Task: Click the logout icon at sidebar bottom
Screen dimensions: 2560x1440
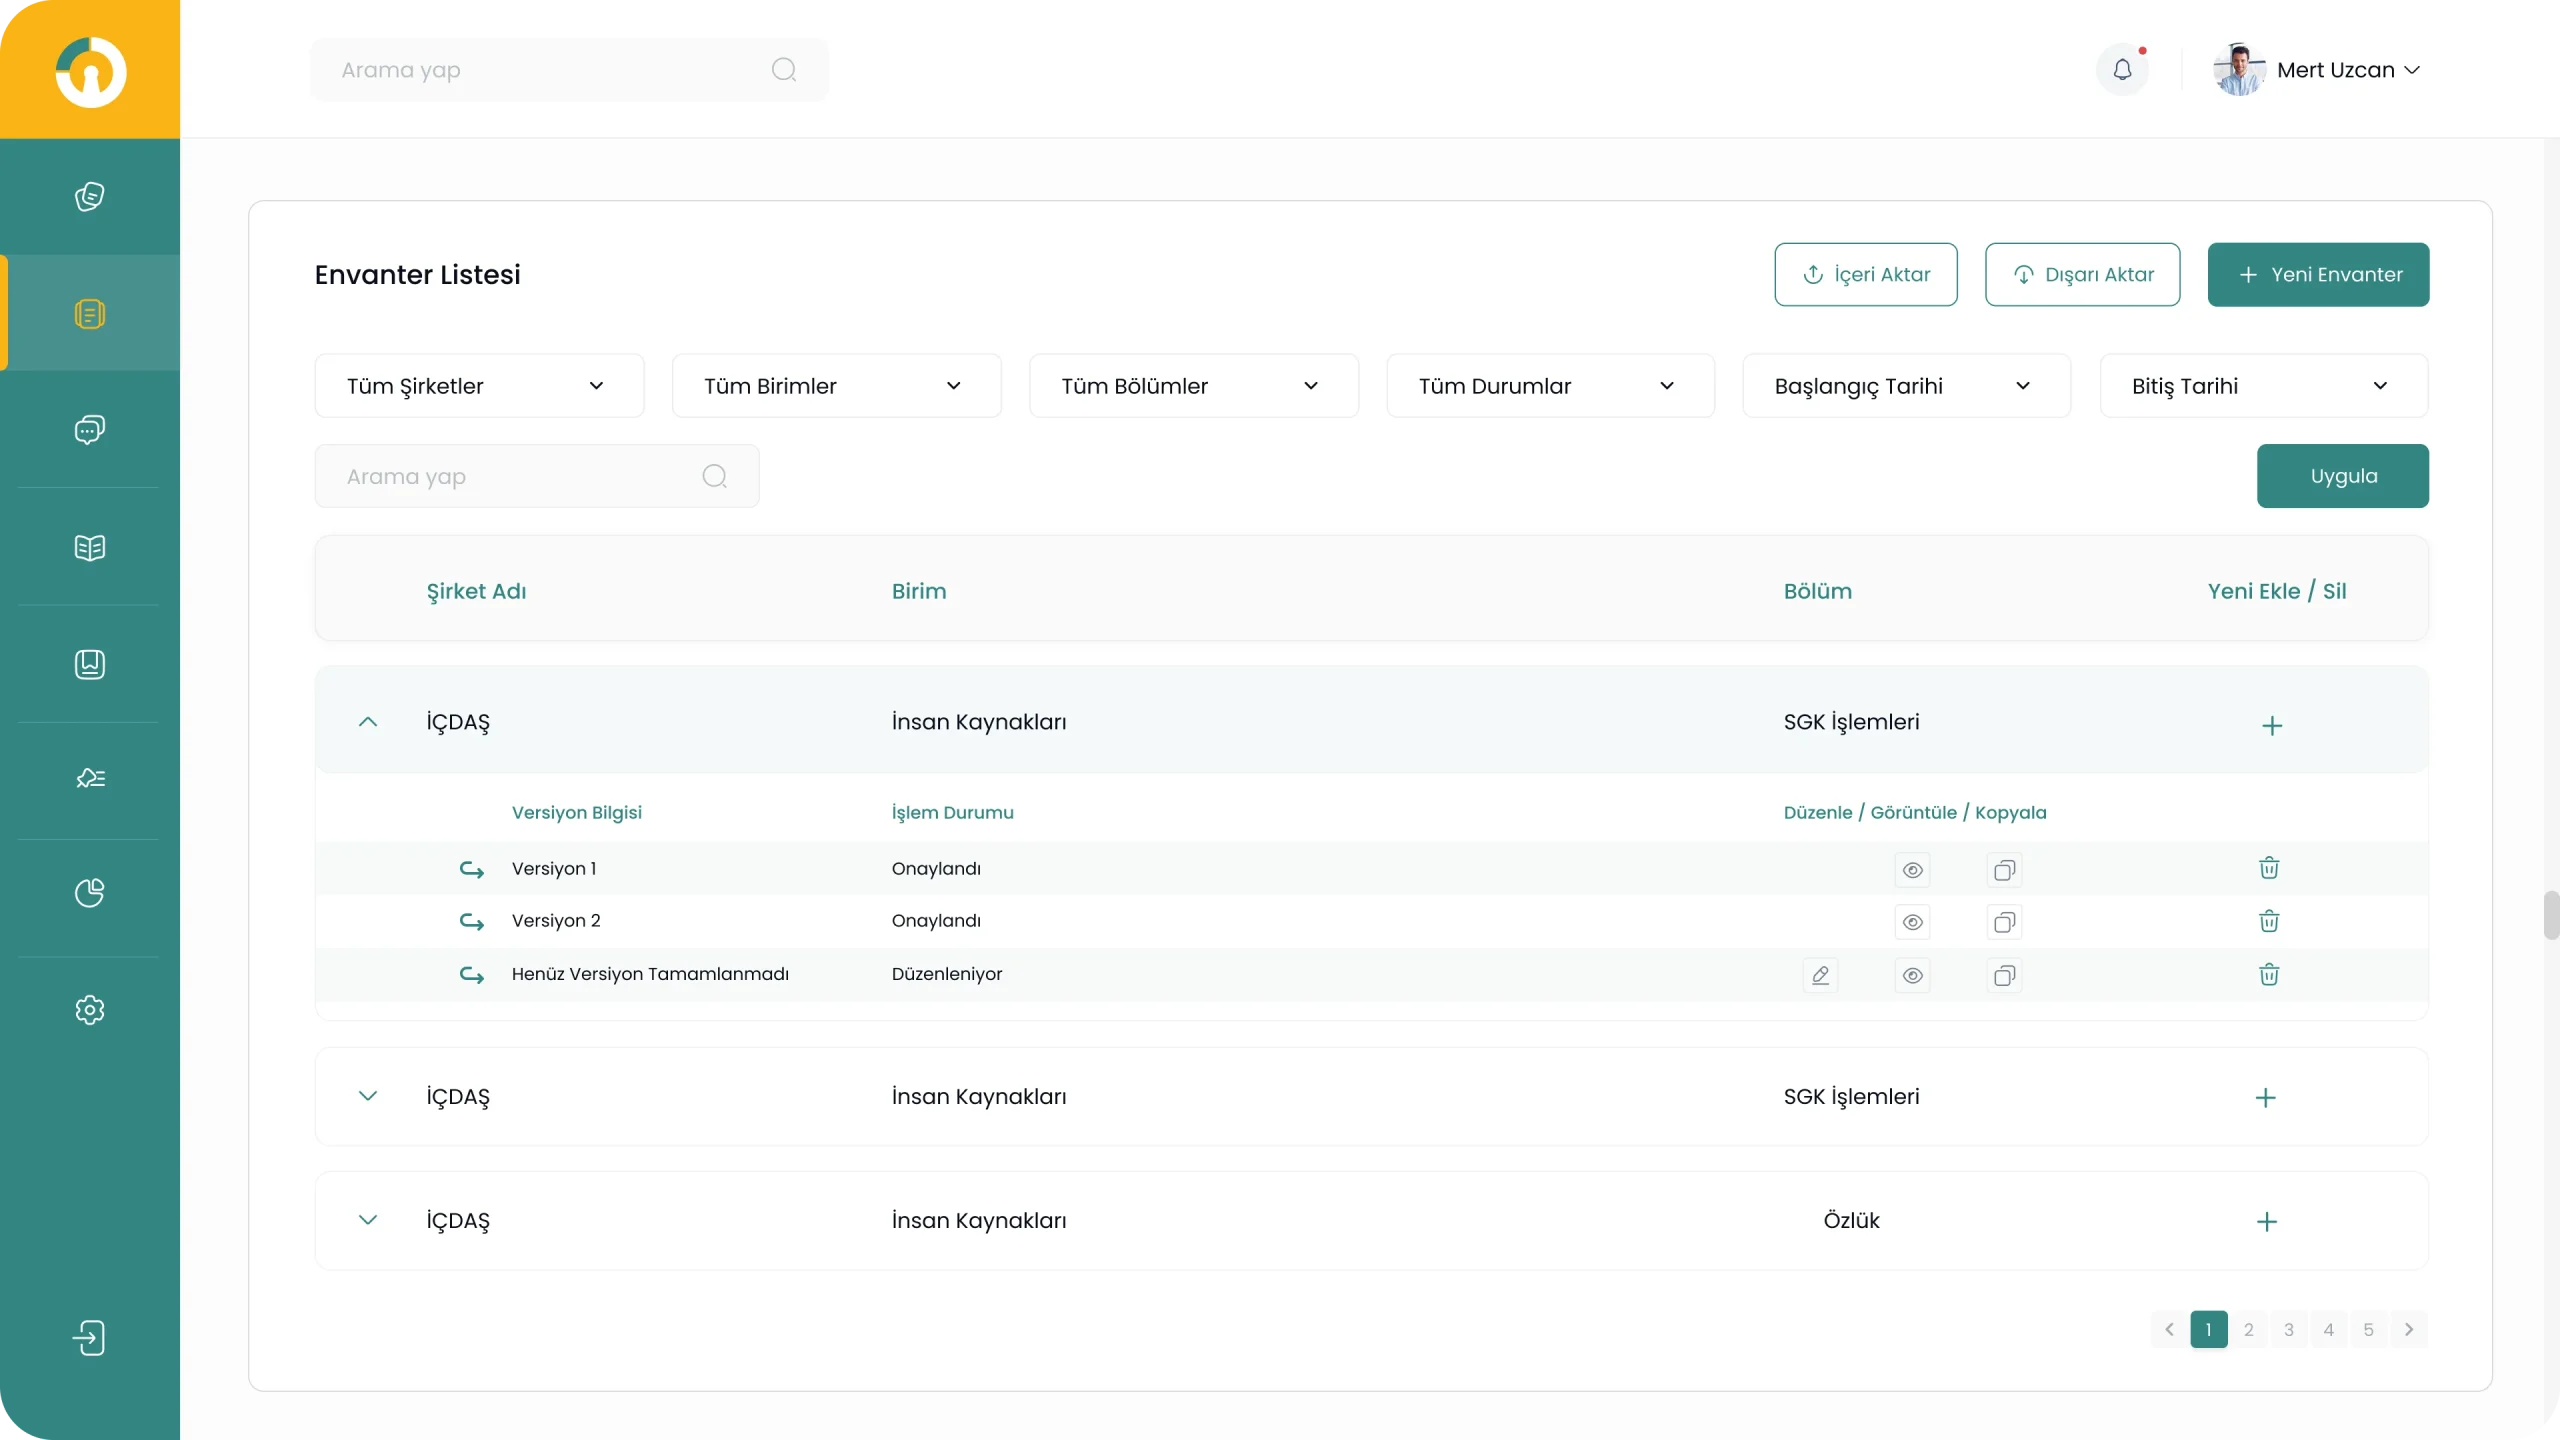Action: pyautogui.click(x=90, y=1337)
